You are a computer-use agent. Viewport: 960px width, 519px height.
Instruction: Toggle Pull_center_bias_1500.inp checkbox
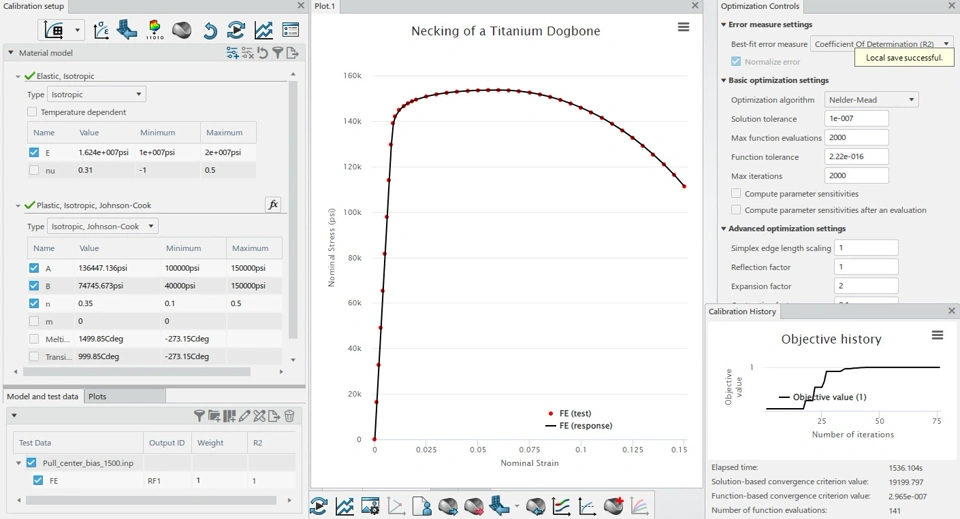pos(32,463)
